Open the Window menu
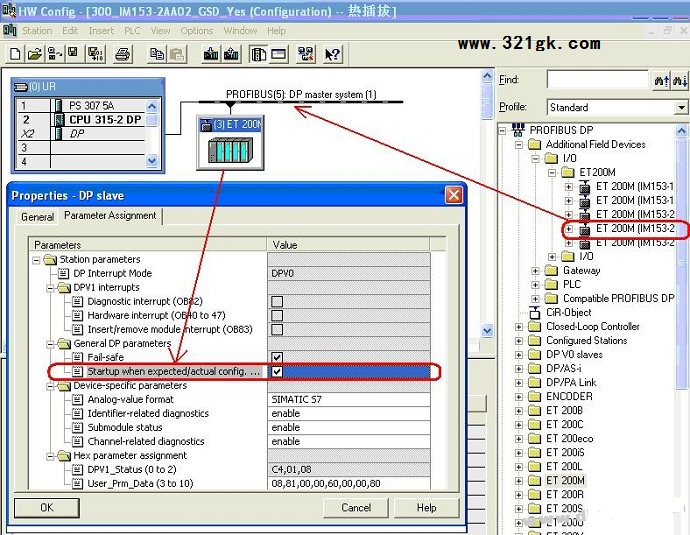This screenshot has height=535, width=690. tap(240, 31)
